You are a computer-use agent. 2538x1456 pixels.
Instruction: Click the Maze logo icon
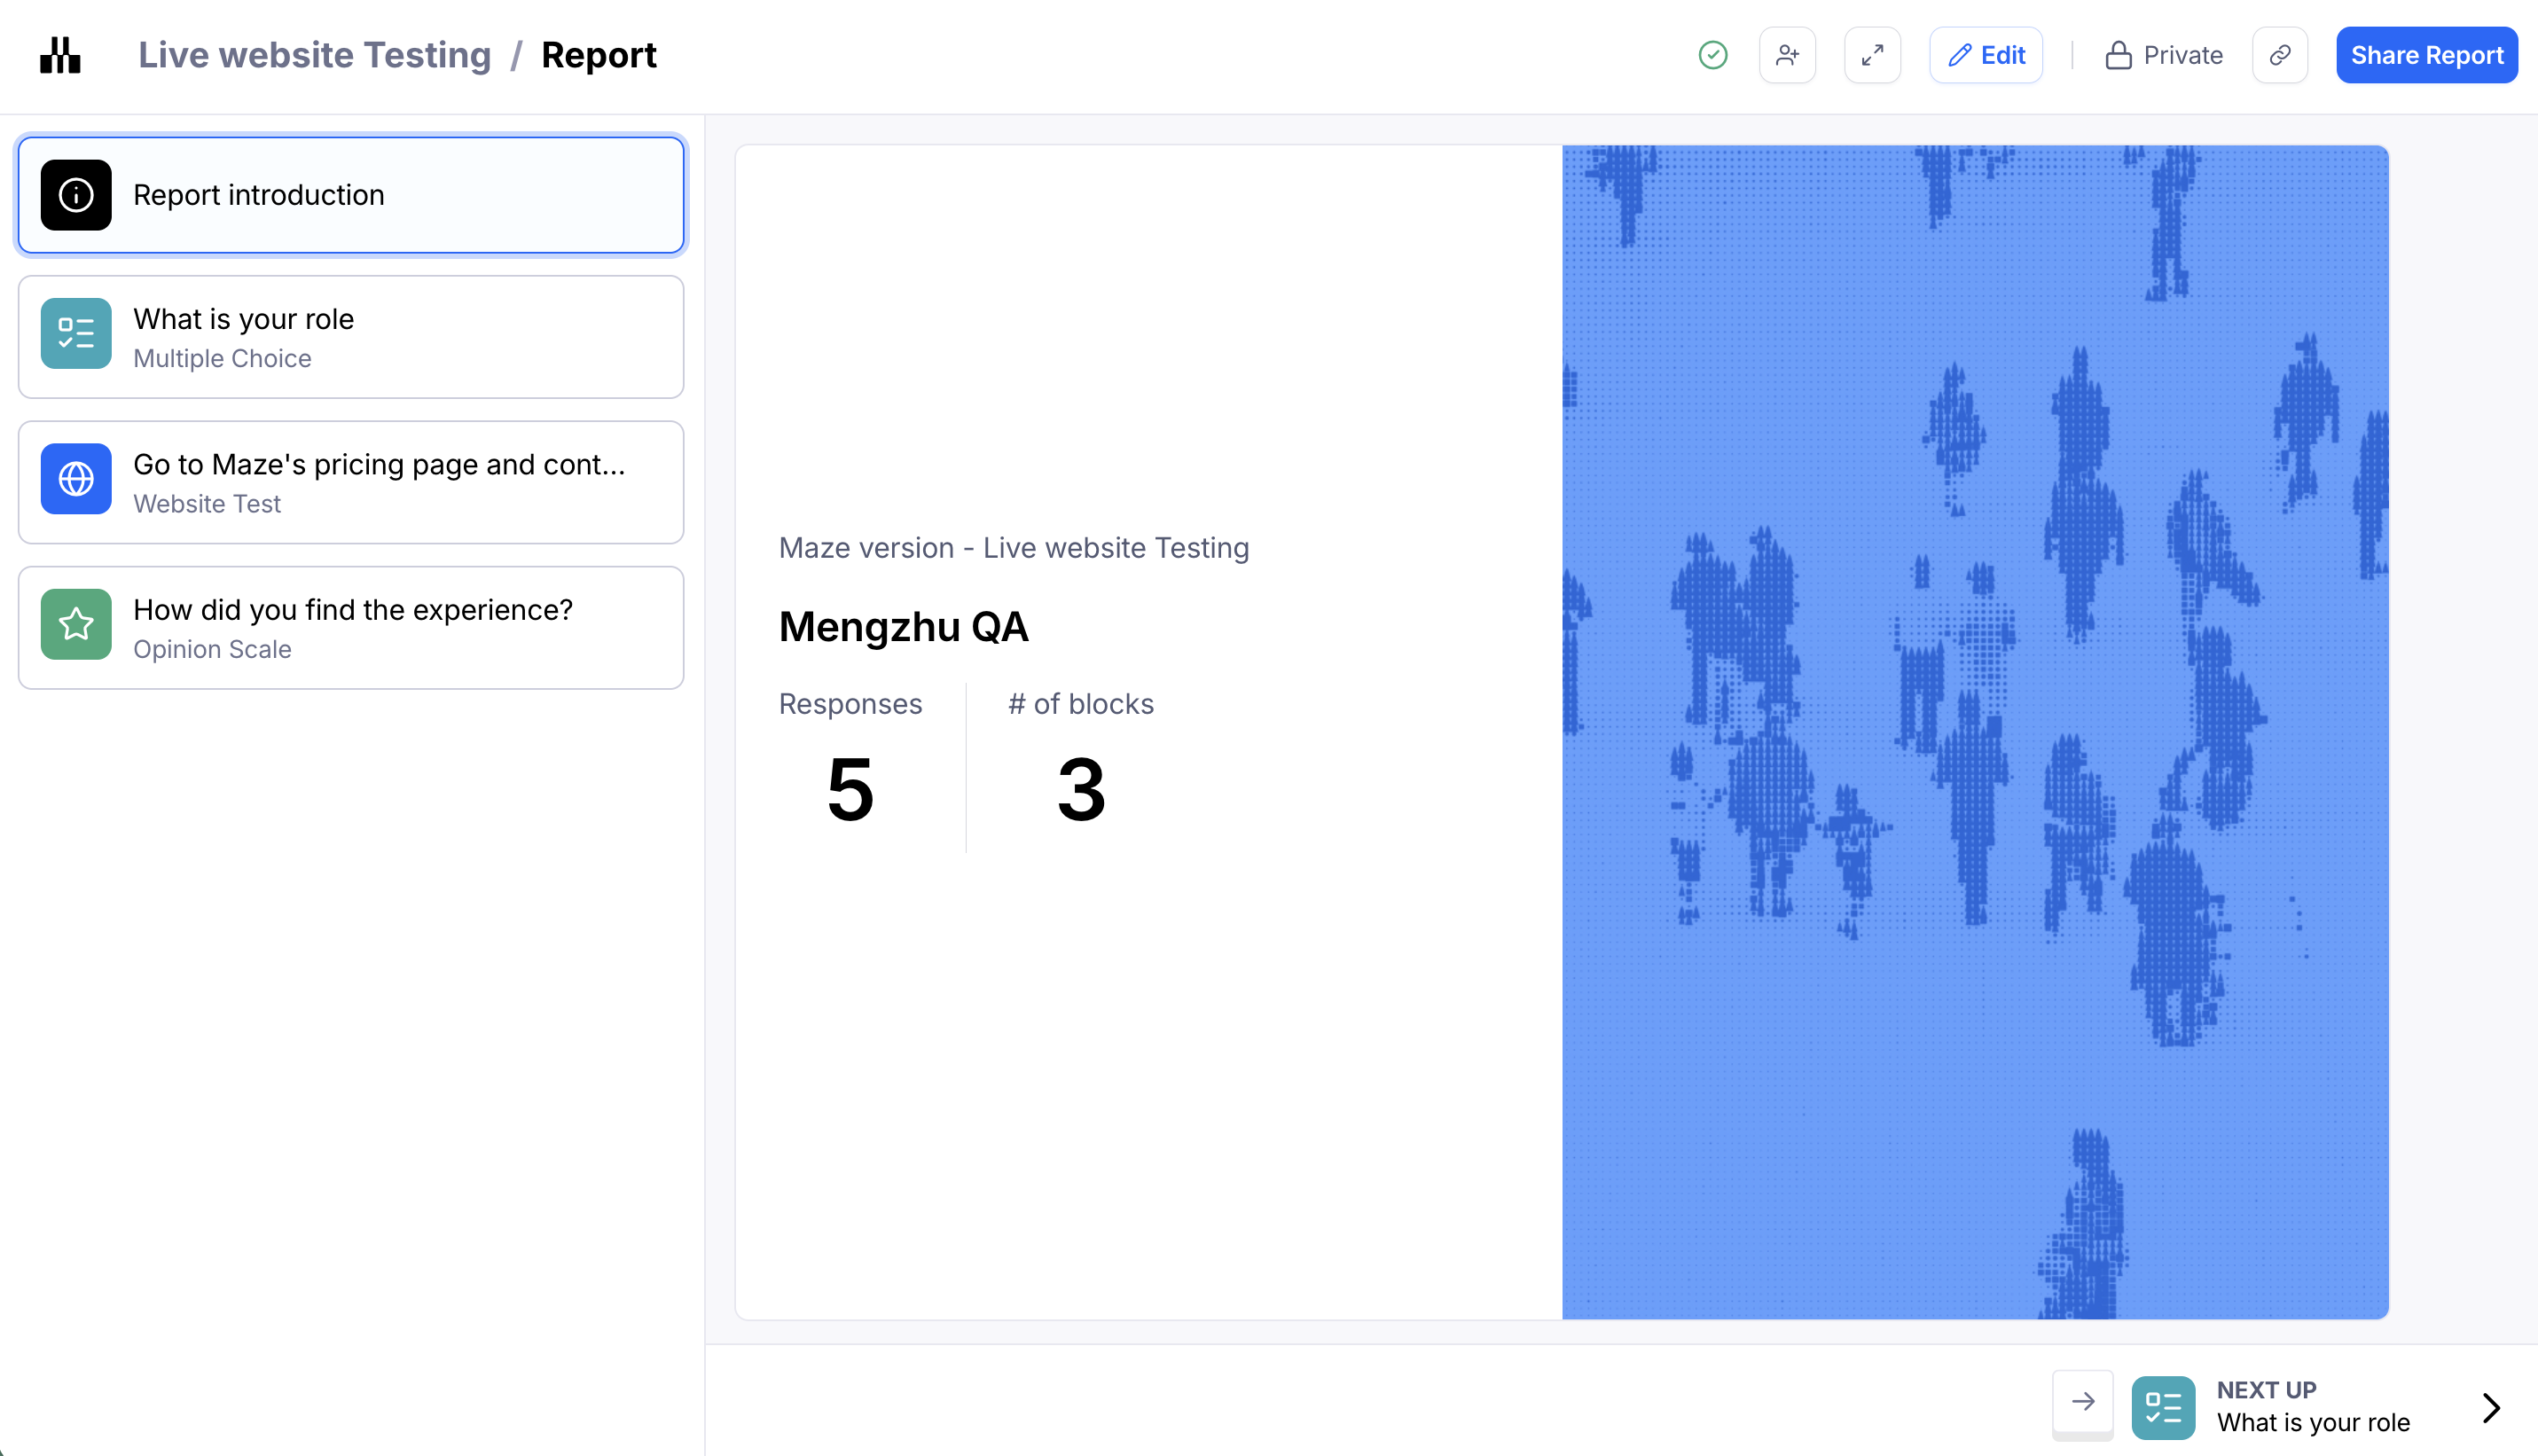[x=60, y=55]
